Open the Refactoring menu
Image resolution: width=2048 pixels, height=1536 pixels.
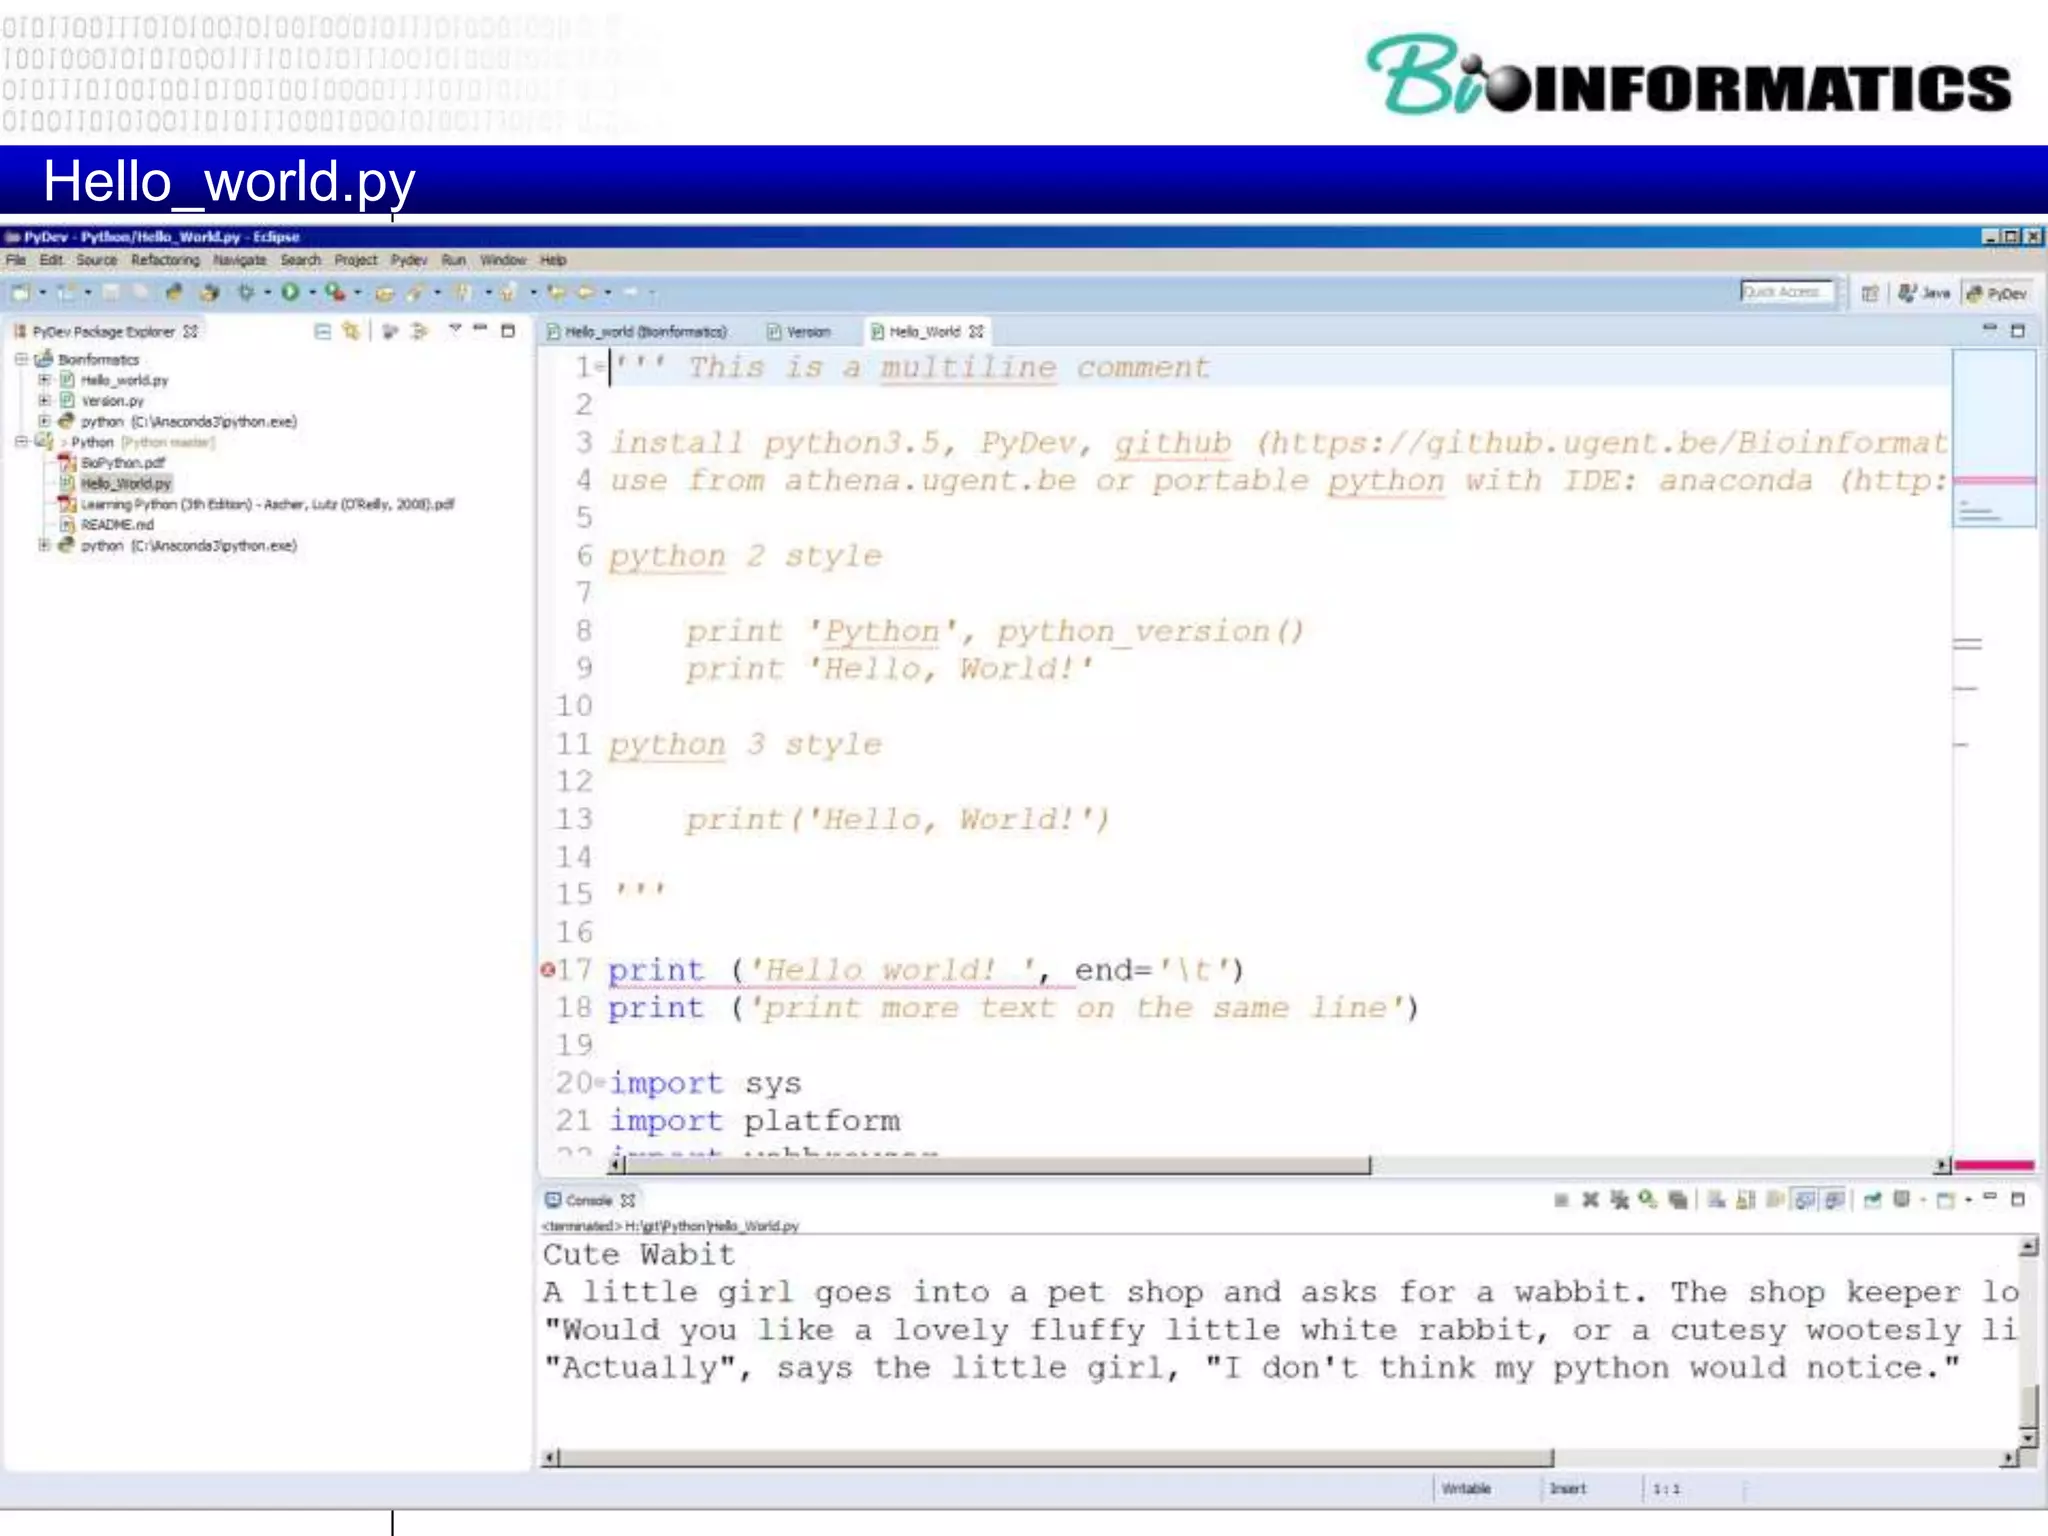[x=165, y=260]
